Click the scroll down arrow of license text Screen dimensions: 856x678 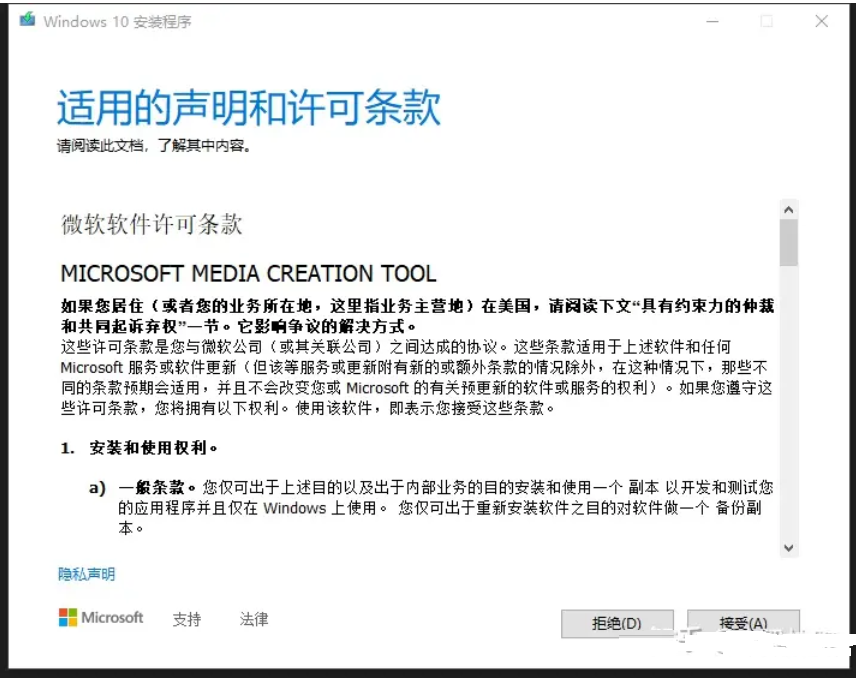[788, 547]
